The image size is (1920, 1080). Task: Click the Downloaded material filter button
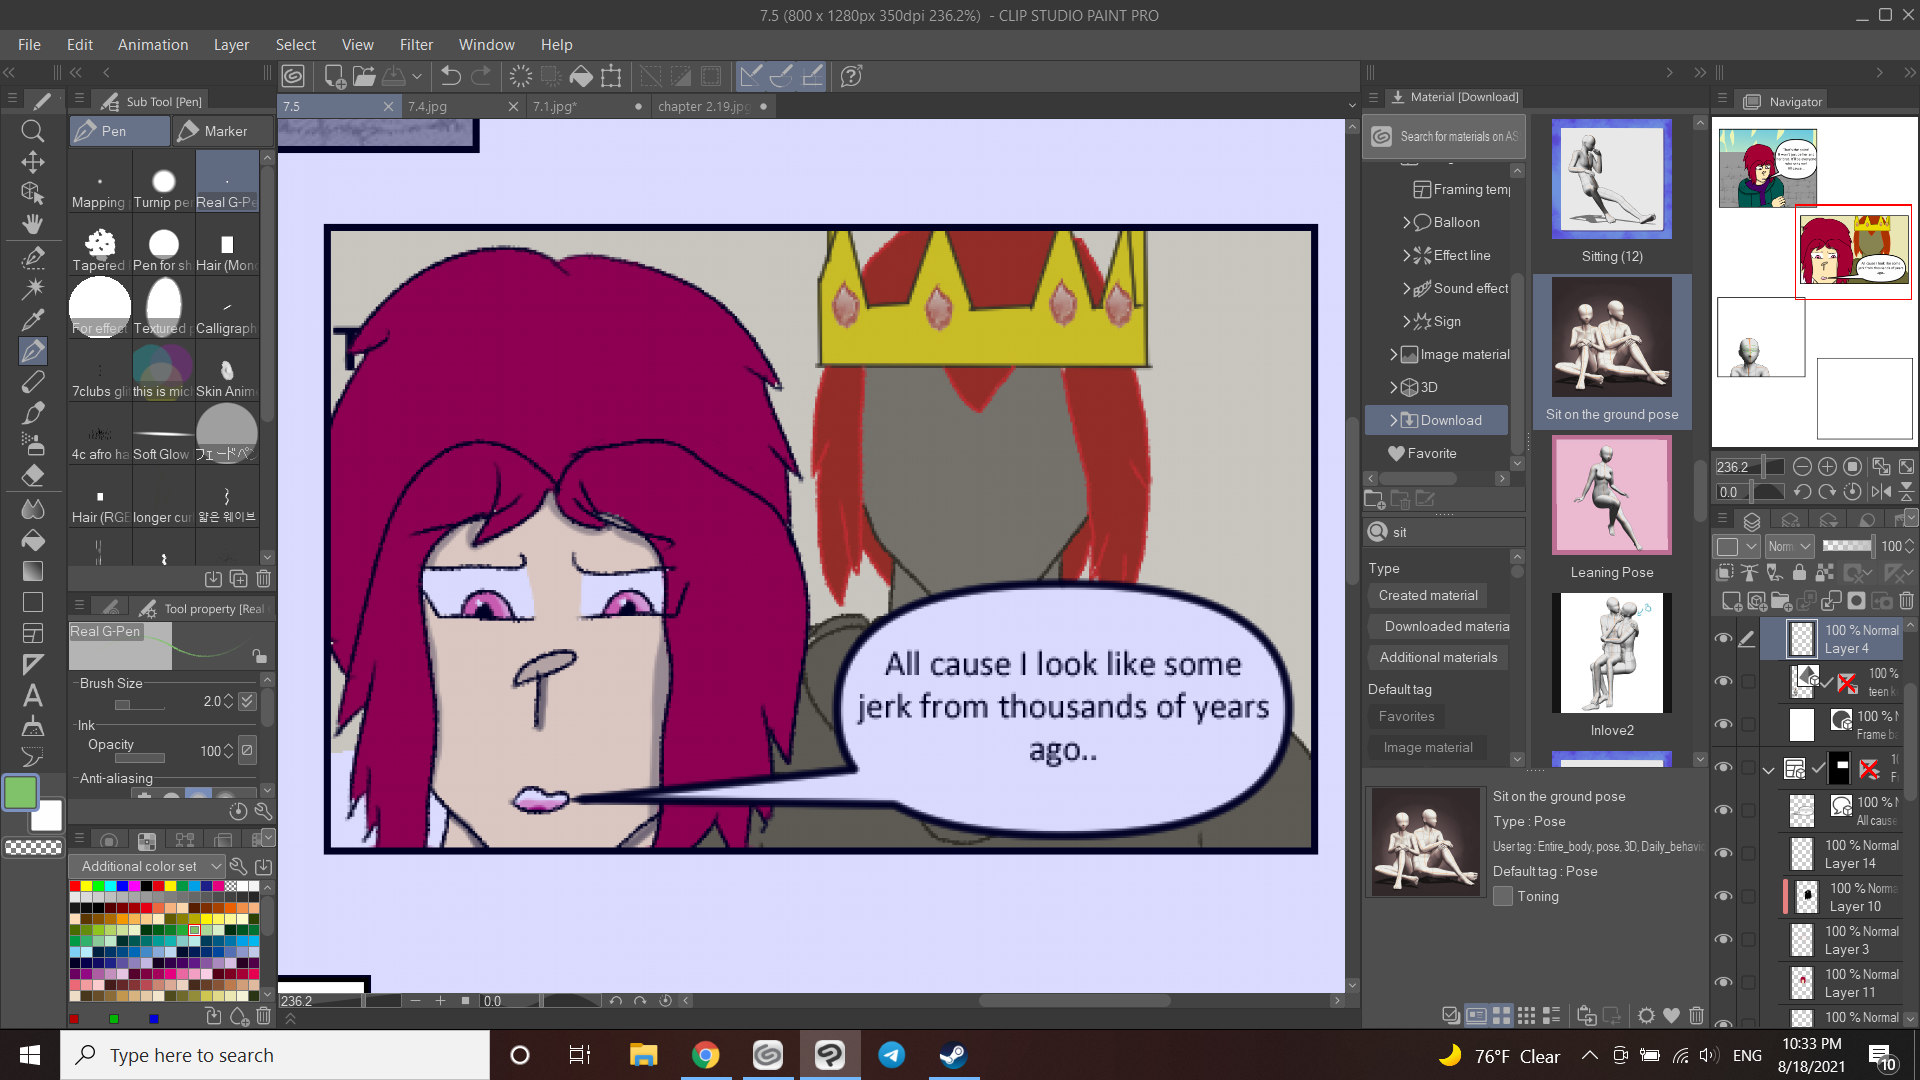1446,627
